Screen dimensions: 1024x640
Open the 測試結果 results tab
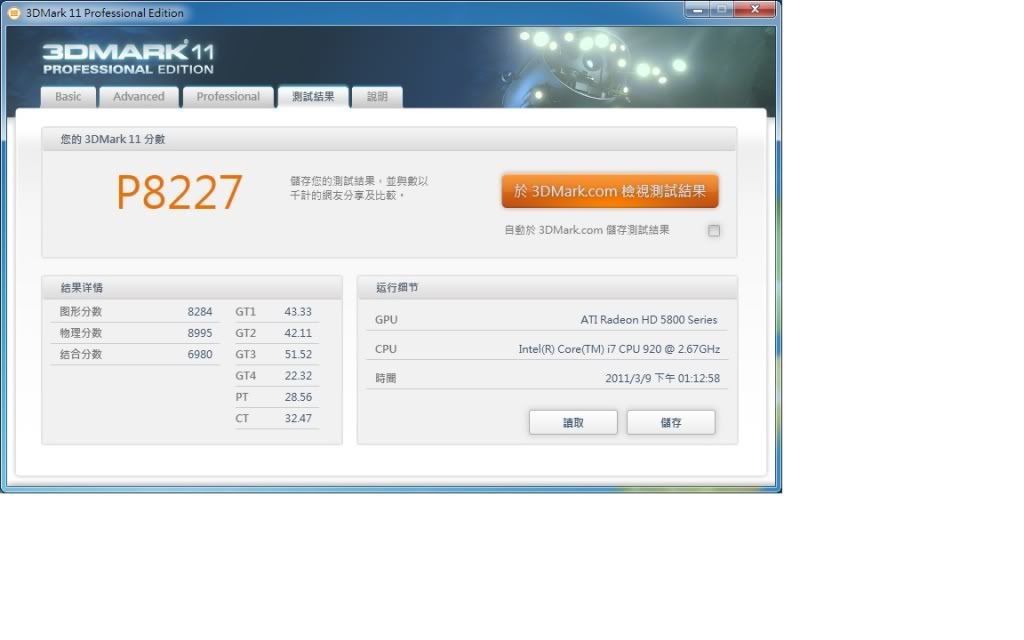tap(313, 97)
